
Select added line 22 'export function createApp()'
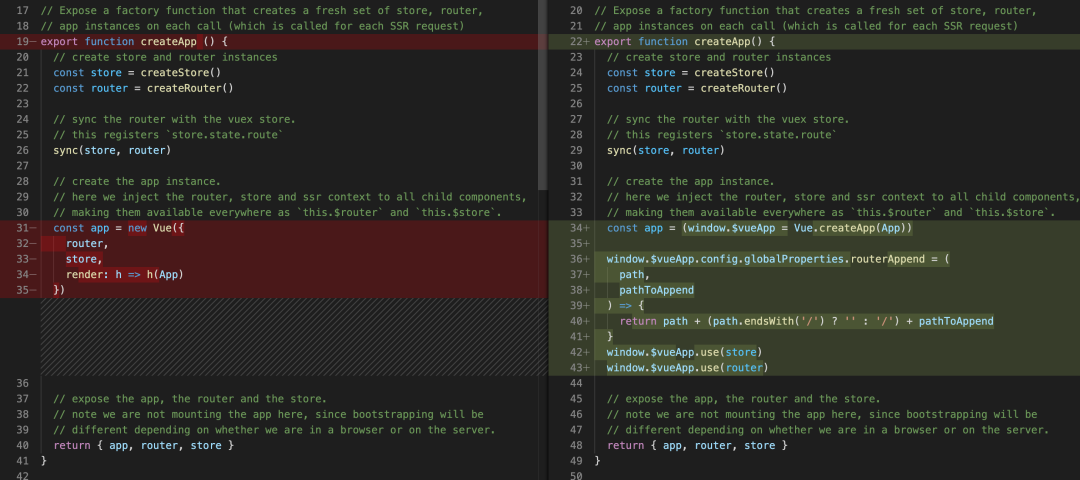click(x=813, y=41)
